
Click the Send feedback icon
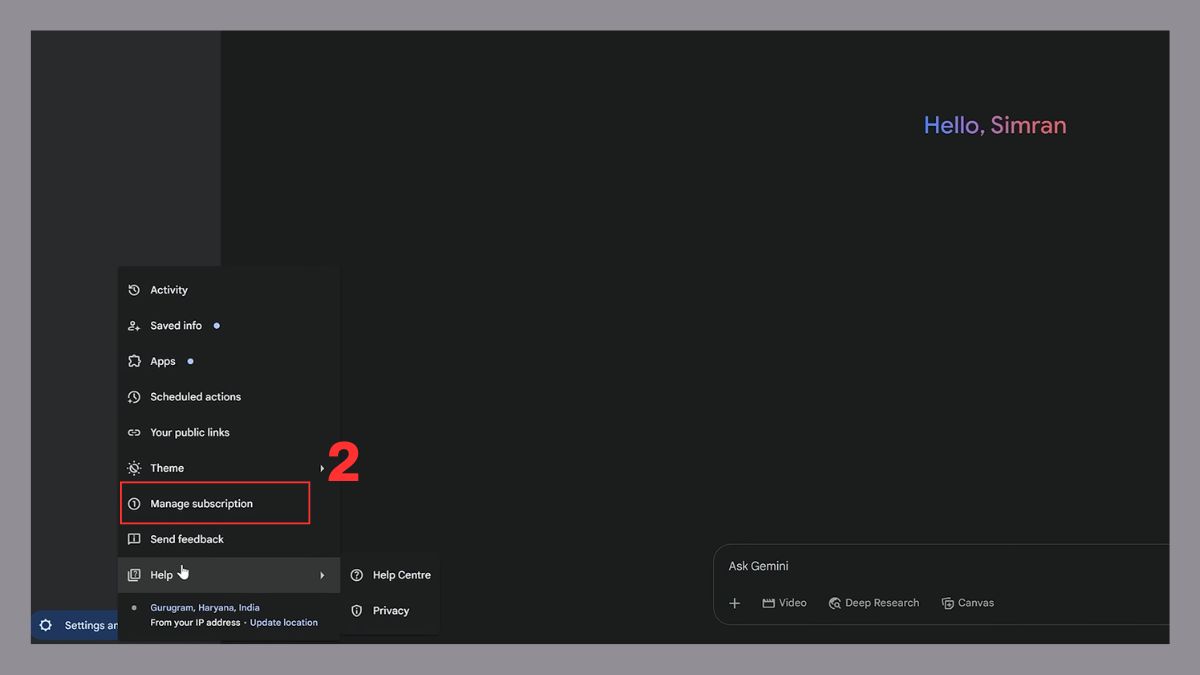click(x=134, y=539)
